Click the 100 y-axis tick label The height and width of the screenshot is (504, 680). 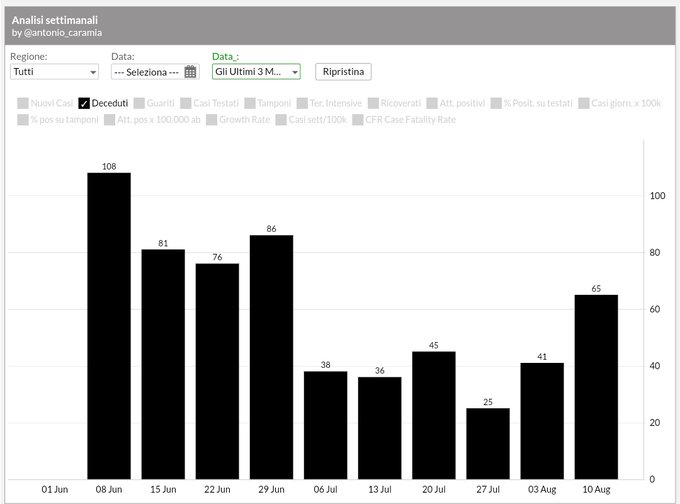(x=657, y=196)
